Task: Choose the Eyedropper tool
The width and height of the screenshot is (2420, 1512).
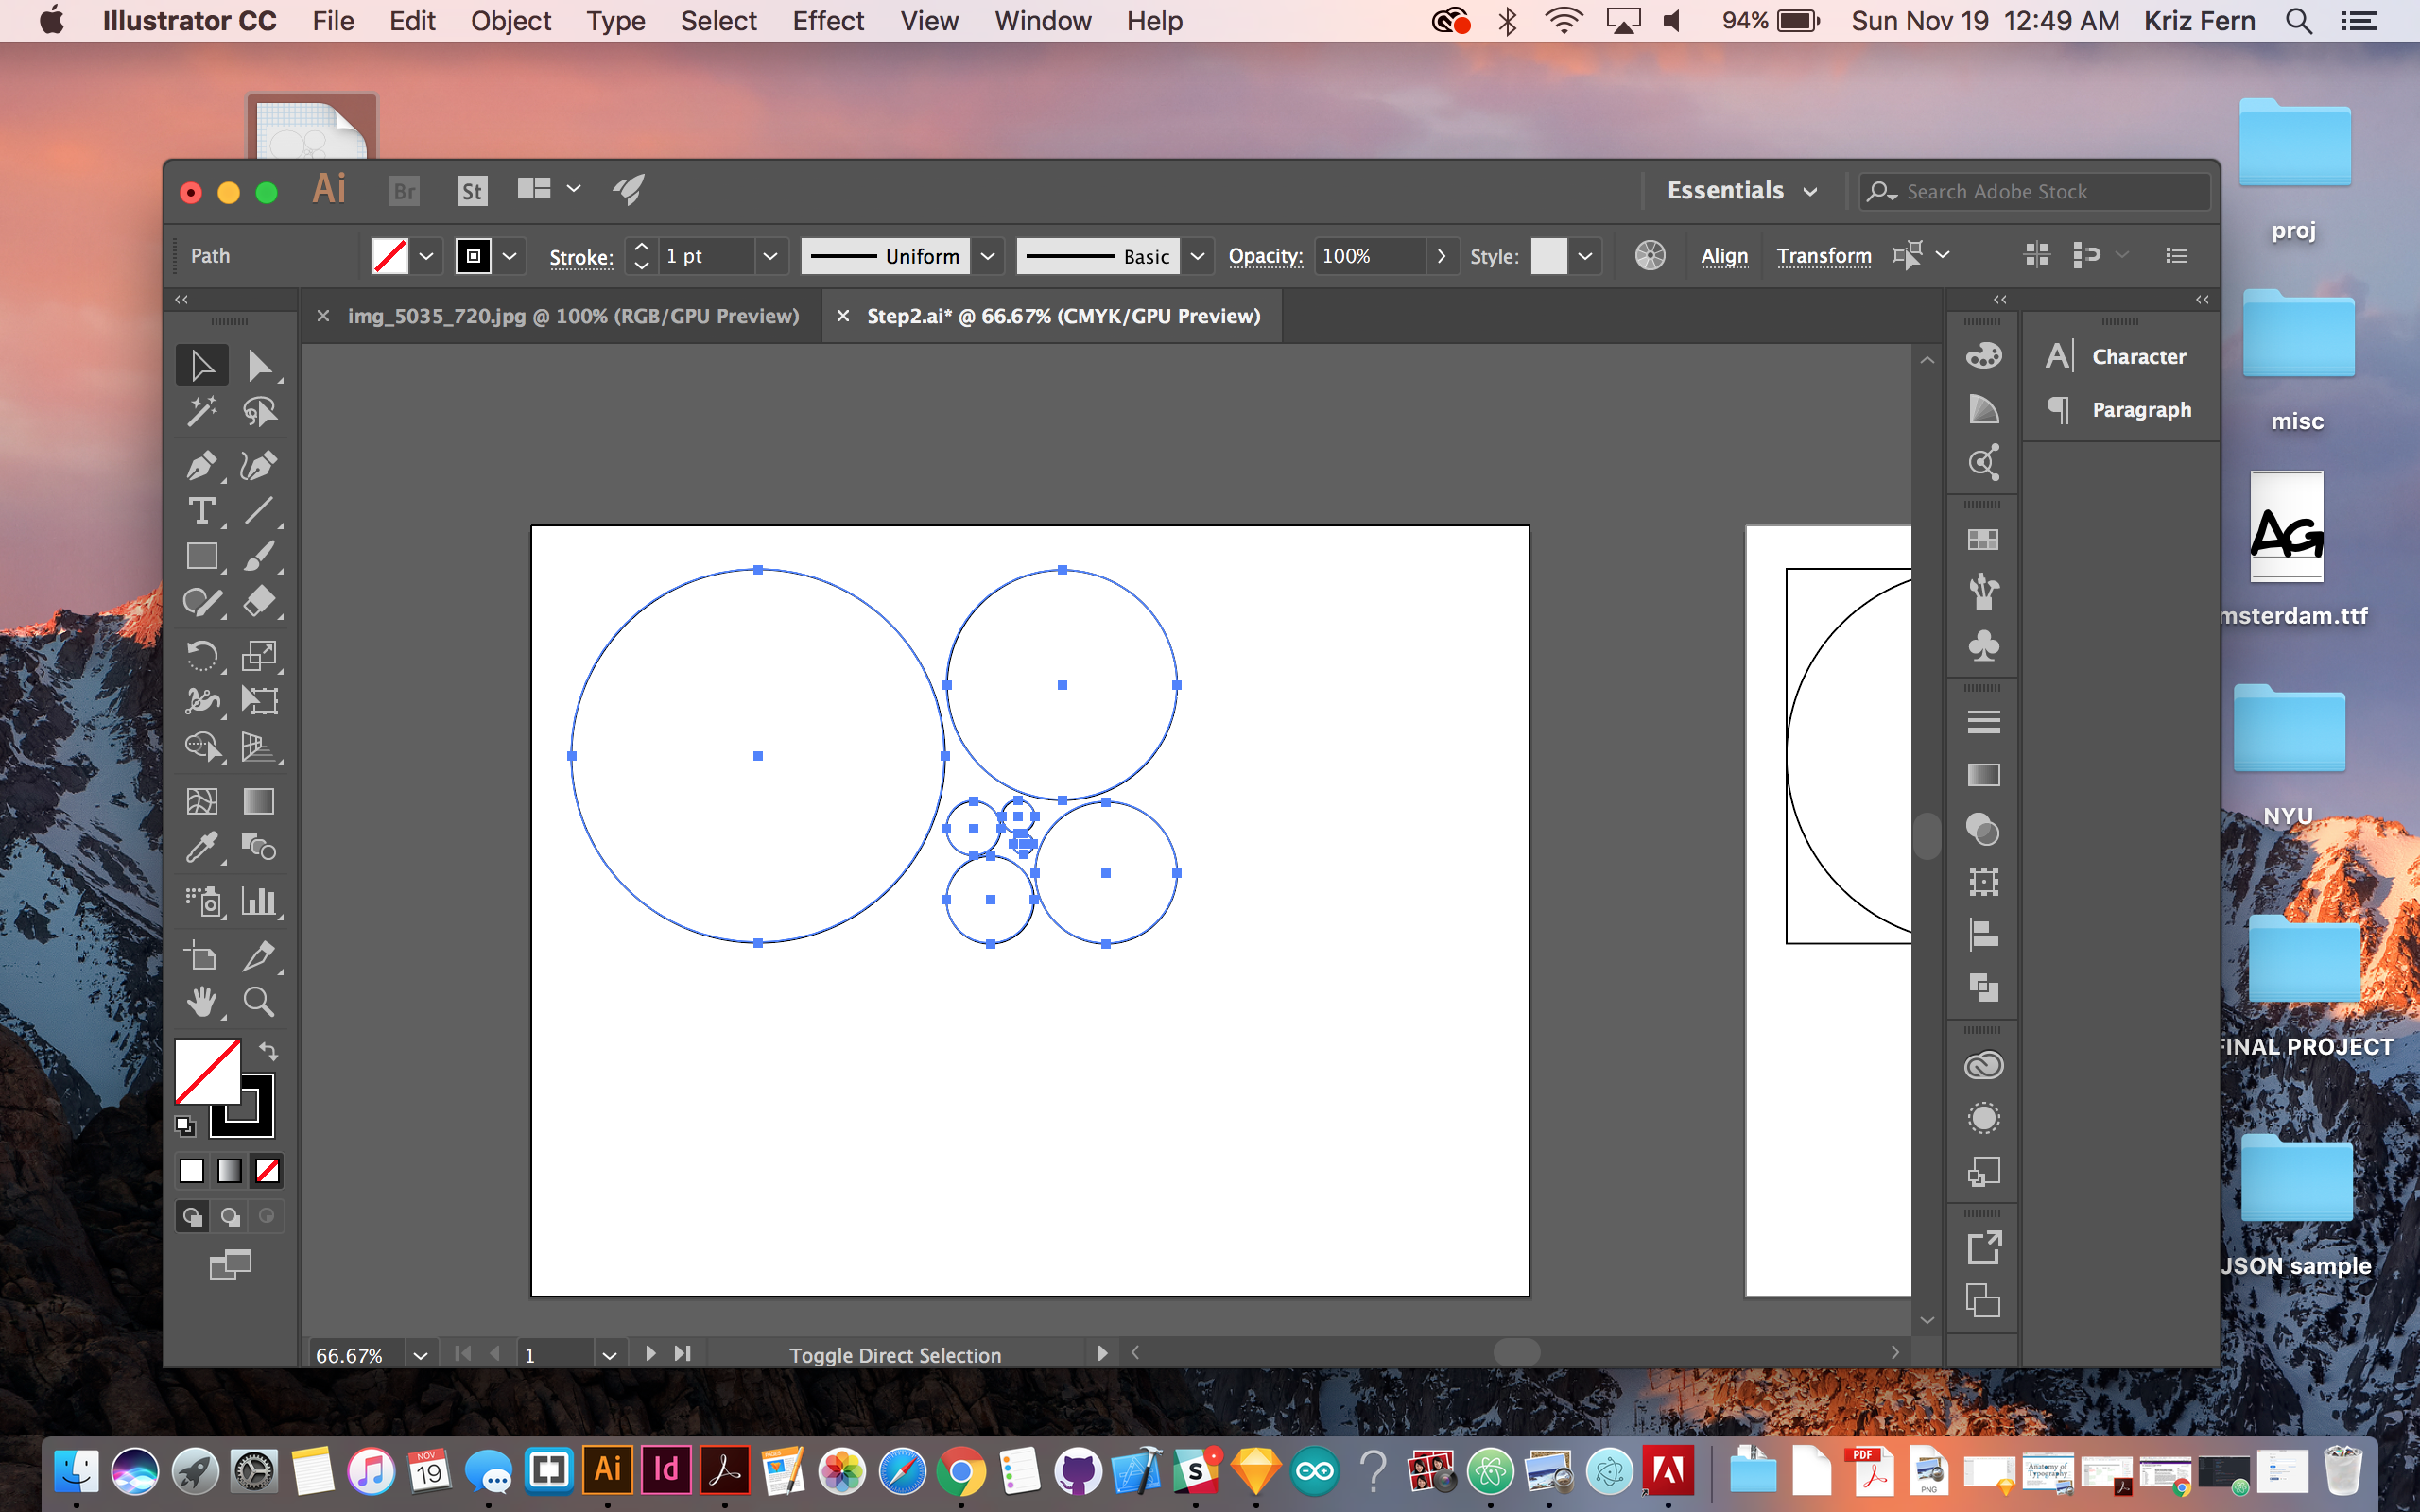Action: click(x=201, y=848)
